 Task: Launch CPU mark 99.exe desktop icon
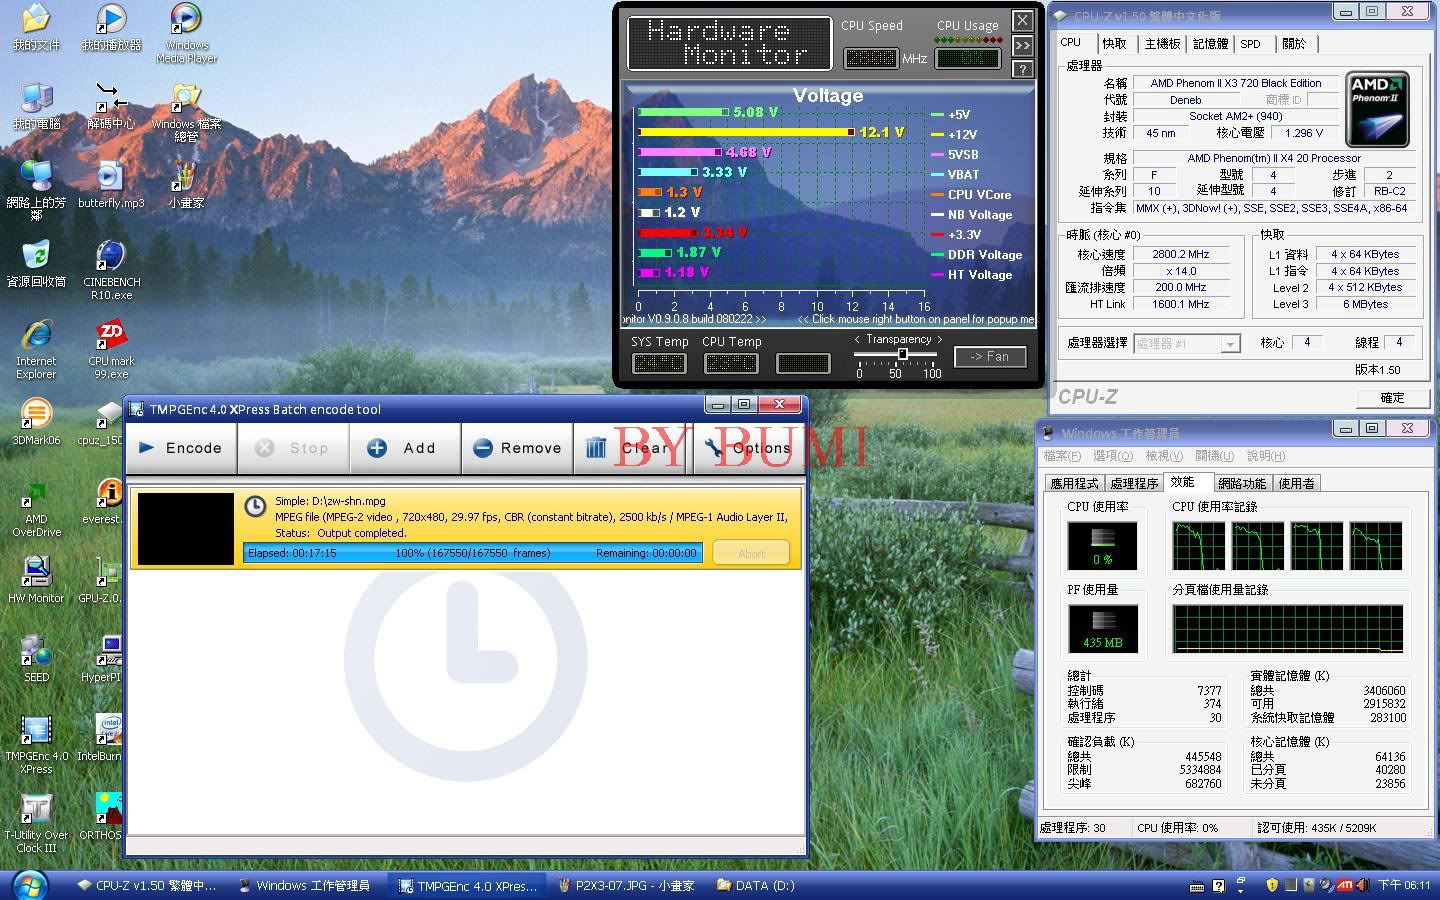coord(111,349)
